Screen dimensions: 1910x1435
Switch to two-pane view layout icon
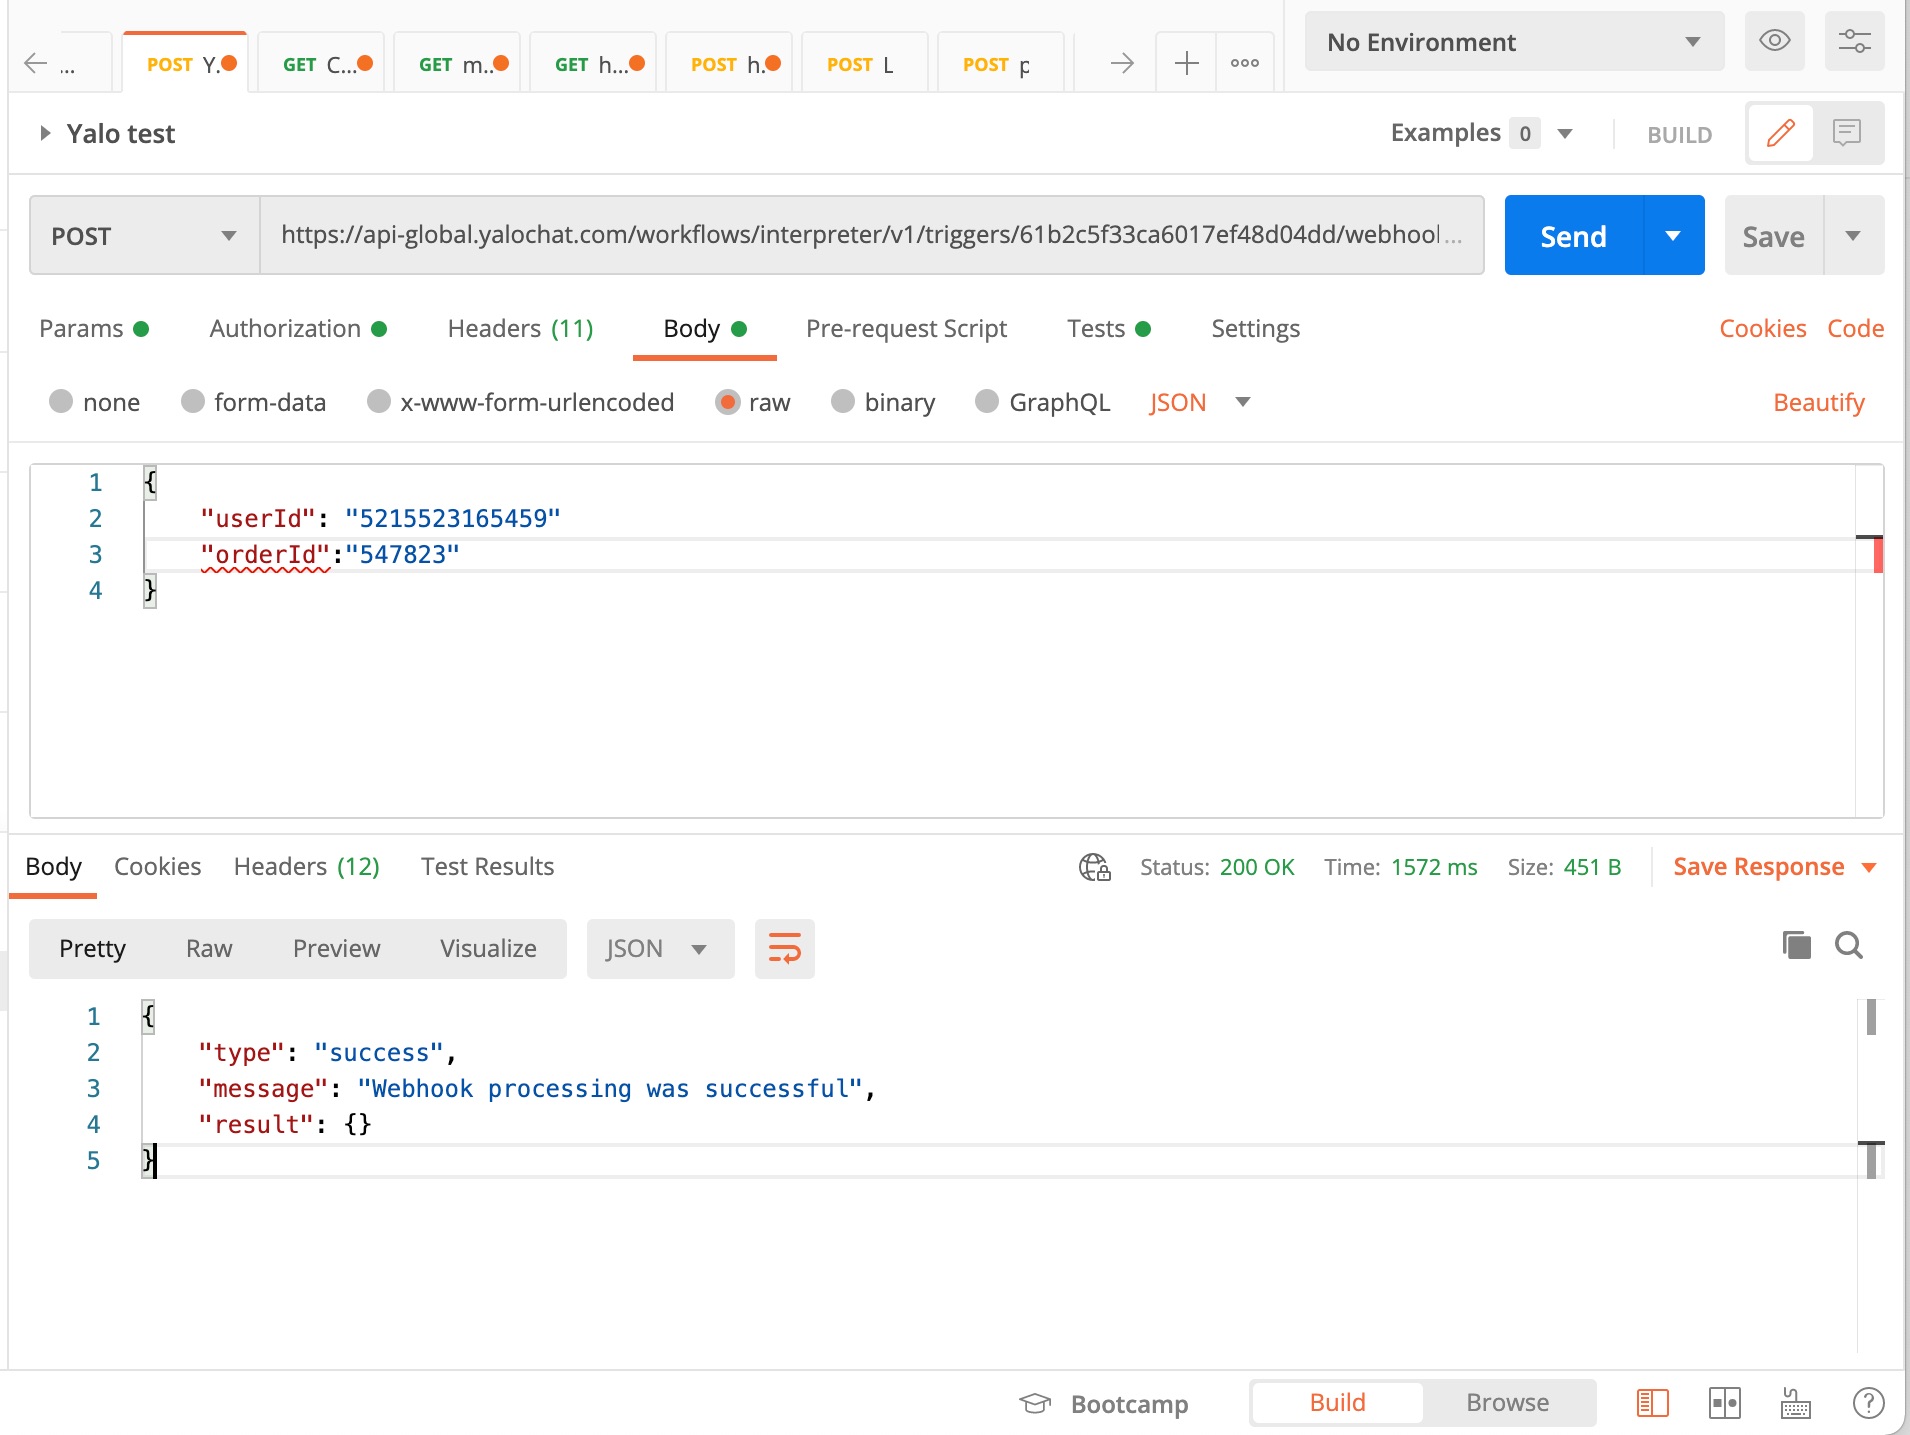(1724, 1403)
